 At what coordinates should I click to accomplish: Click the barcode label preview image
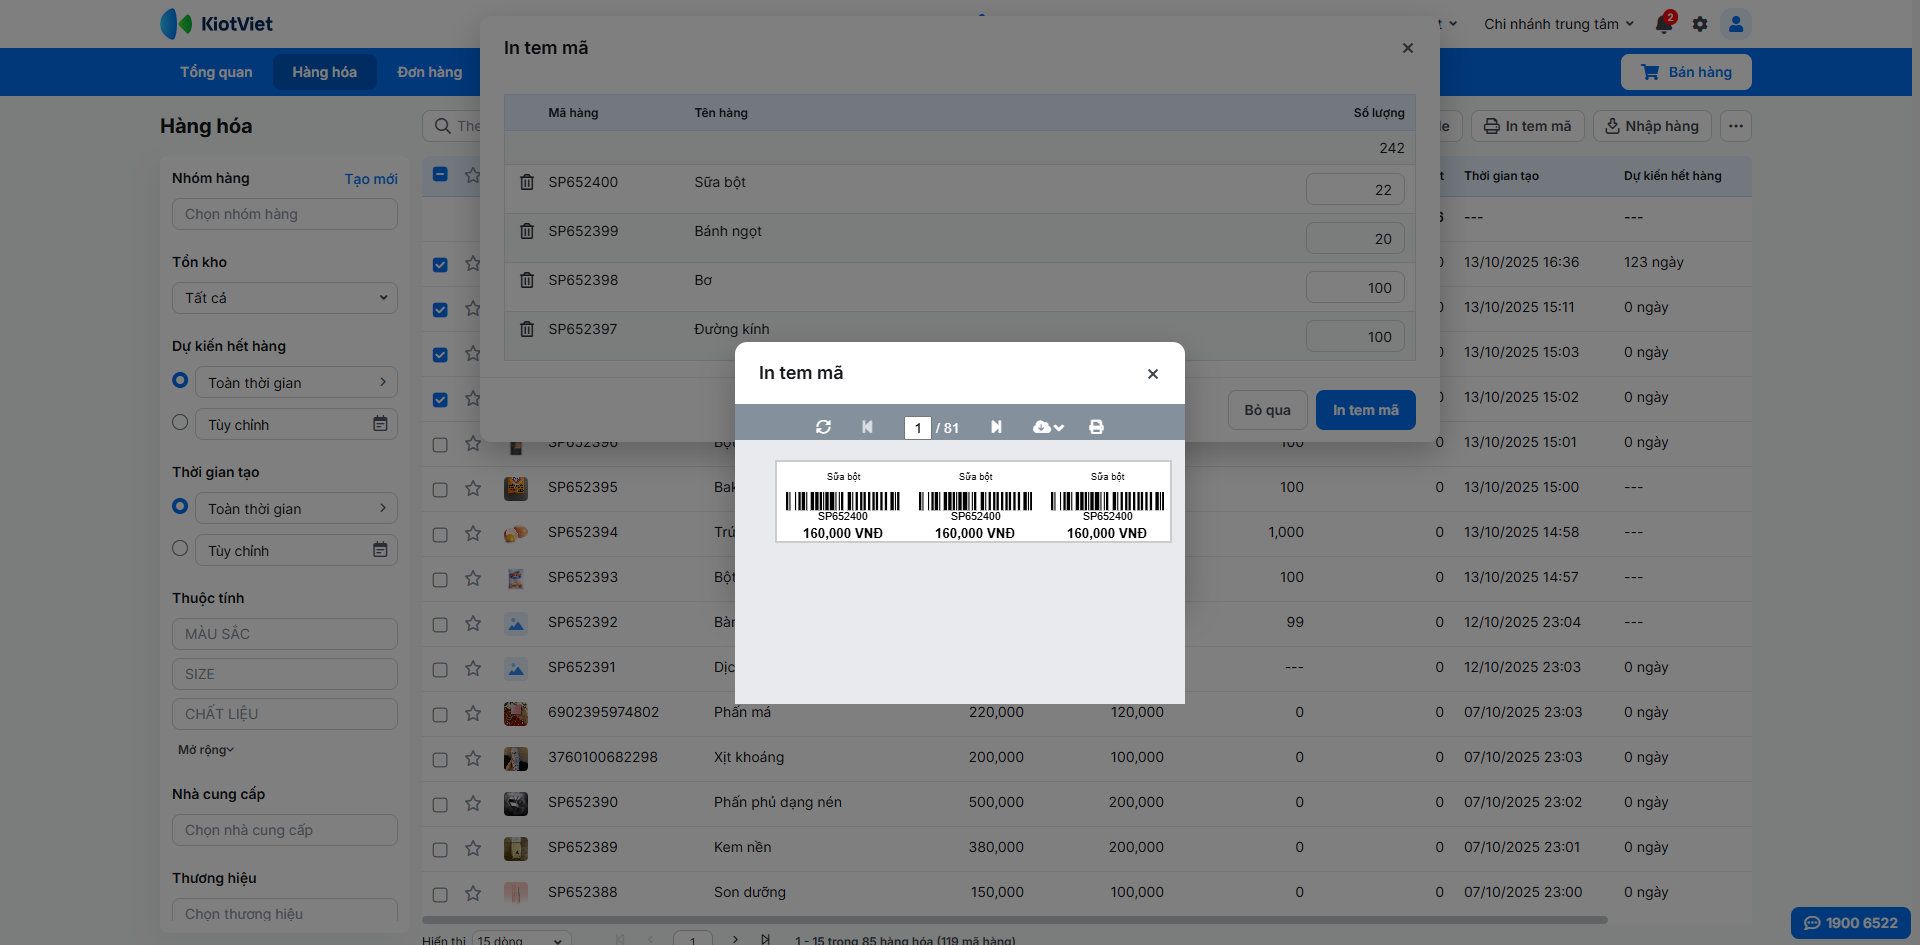(973, 502)
